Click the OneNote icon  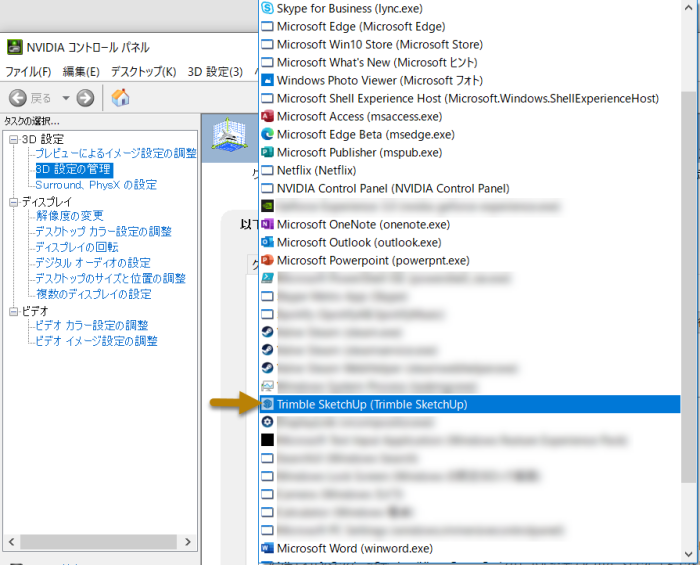[x=267, y=224]
